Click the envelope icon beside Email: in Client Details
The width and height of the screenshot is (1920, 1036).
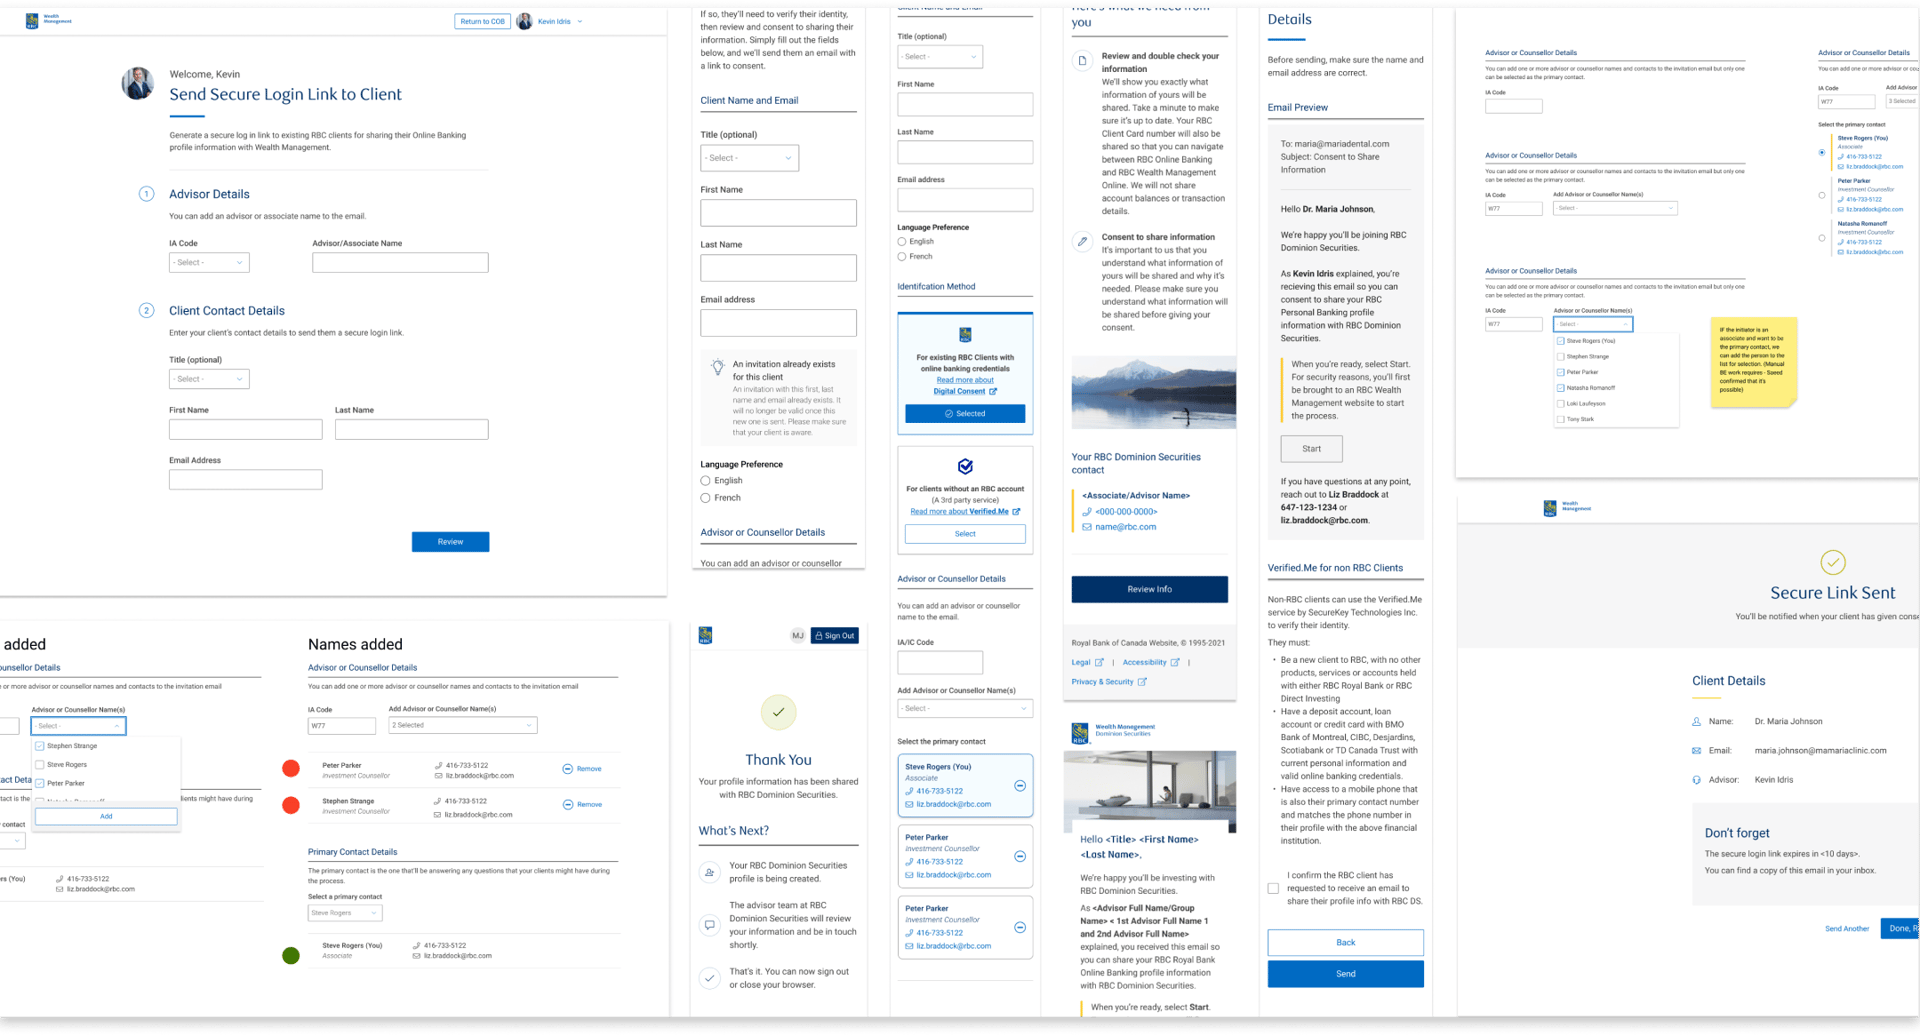1696,751
